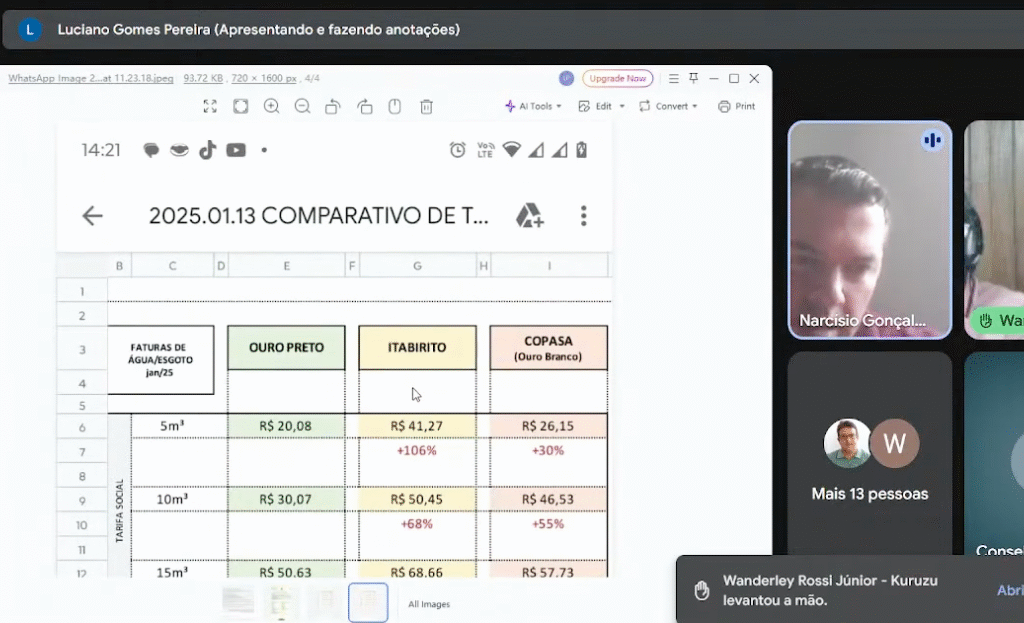Expand the Edit dropdown menu
Screen dimensions: 1024x623
(601, 106)
